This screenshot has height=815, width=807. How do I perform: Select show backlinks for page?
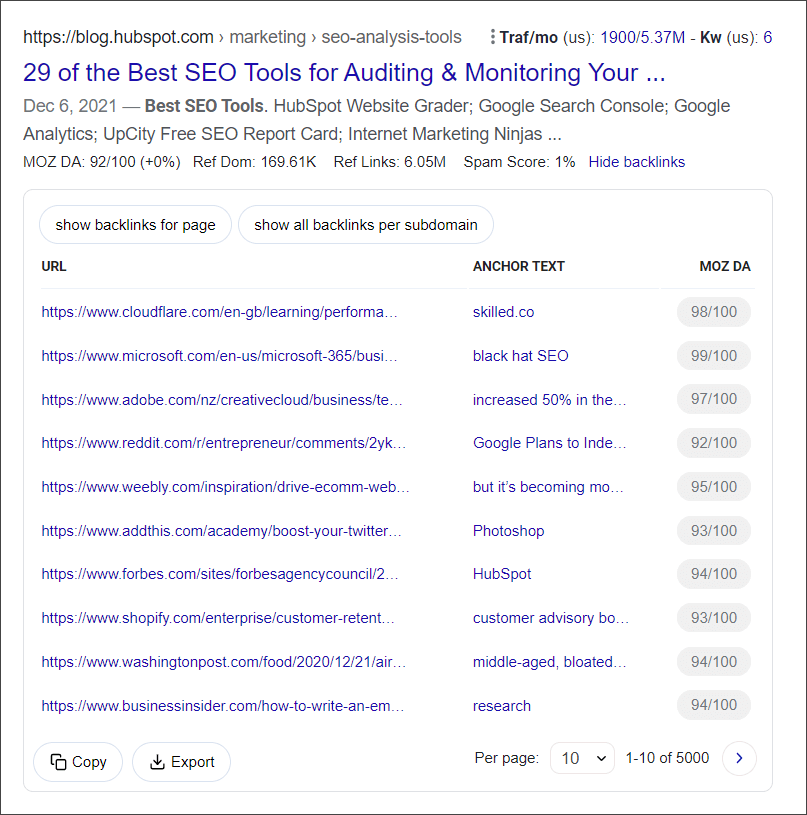(x=135, y=225)
